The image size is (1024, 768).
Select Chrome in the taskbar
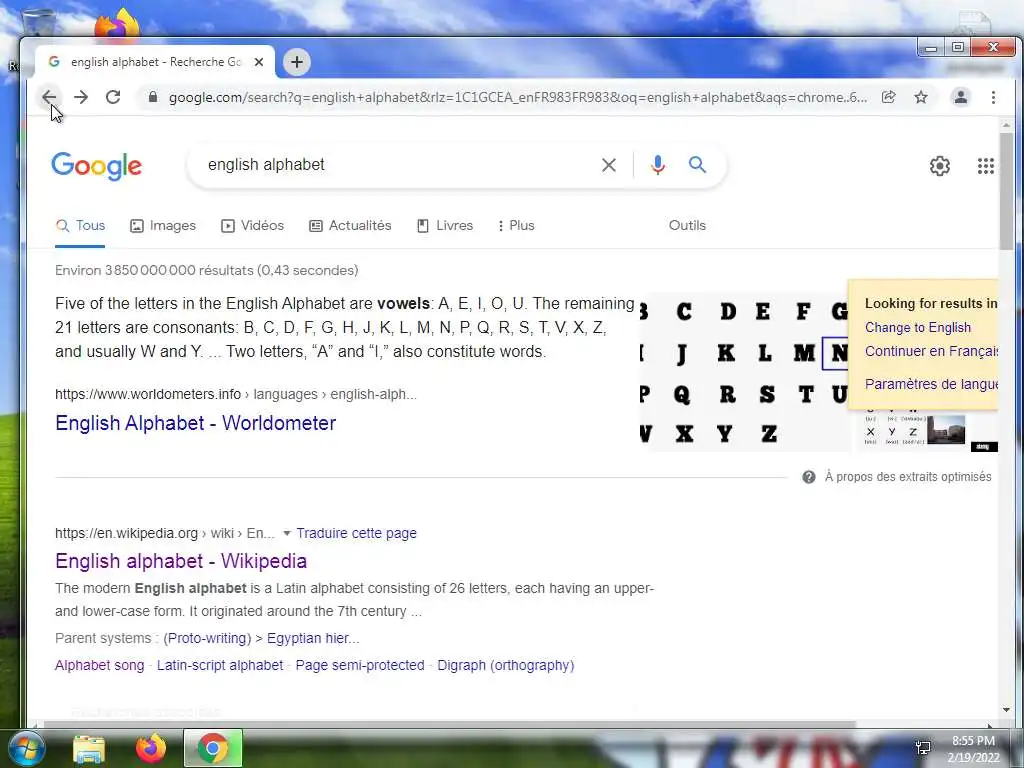click(x=213, y=748)
